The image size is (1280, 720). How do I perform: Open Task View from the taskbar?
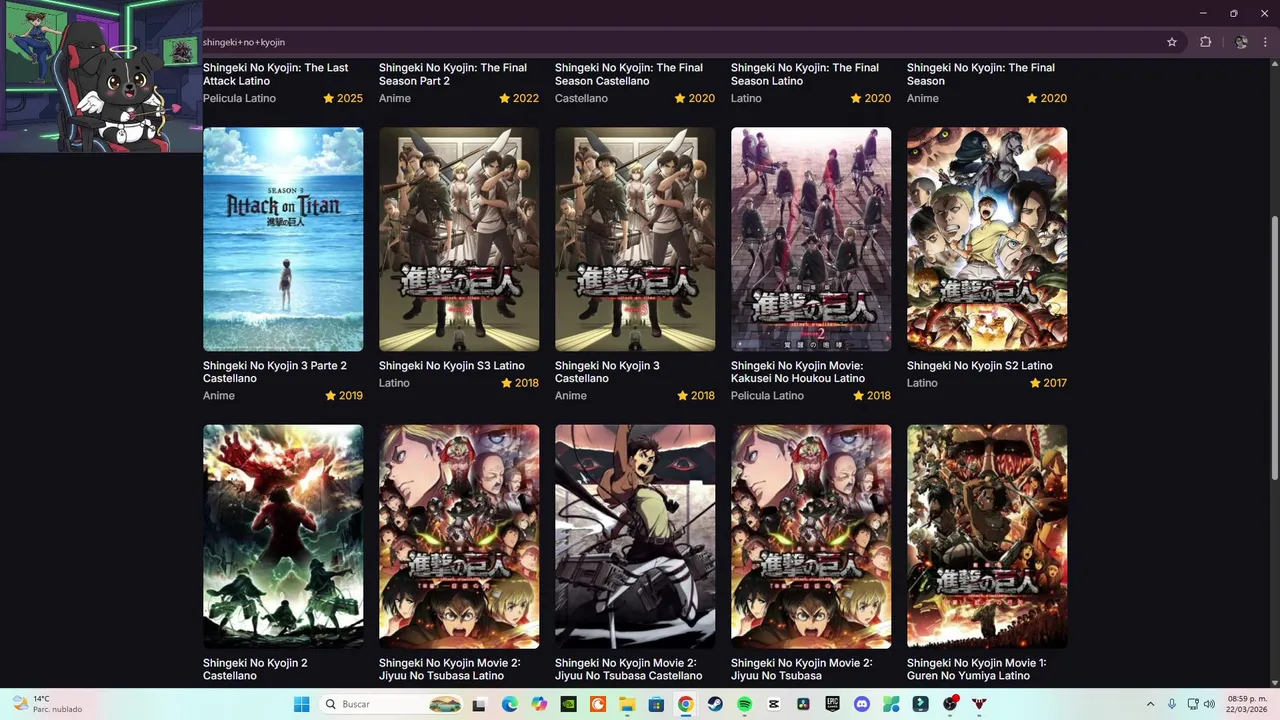(x=479, y=704)
